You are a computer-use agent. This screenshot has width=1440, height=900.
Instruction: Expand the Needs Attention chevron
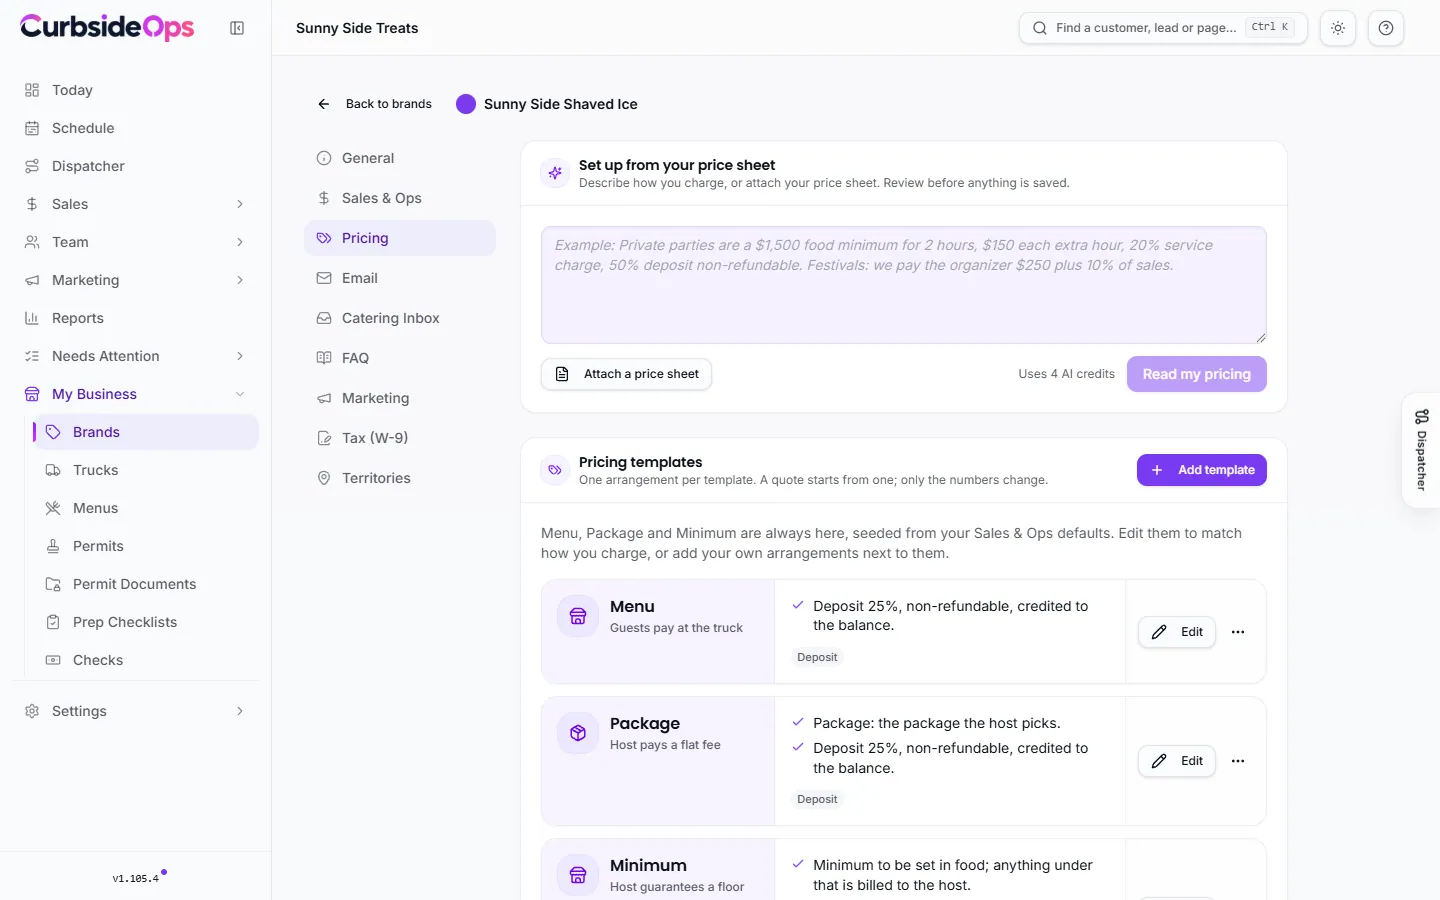240,356
